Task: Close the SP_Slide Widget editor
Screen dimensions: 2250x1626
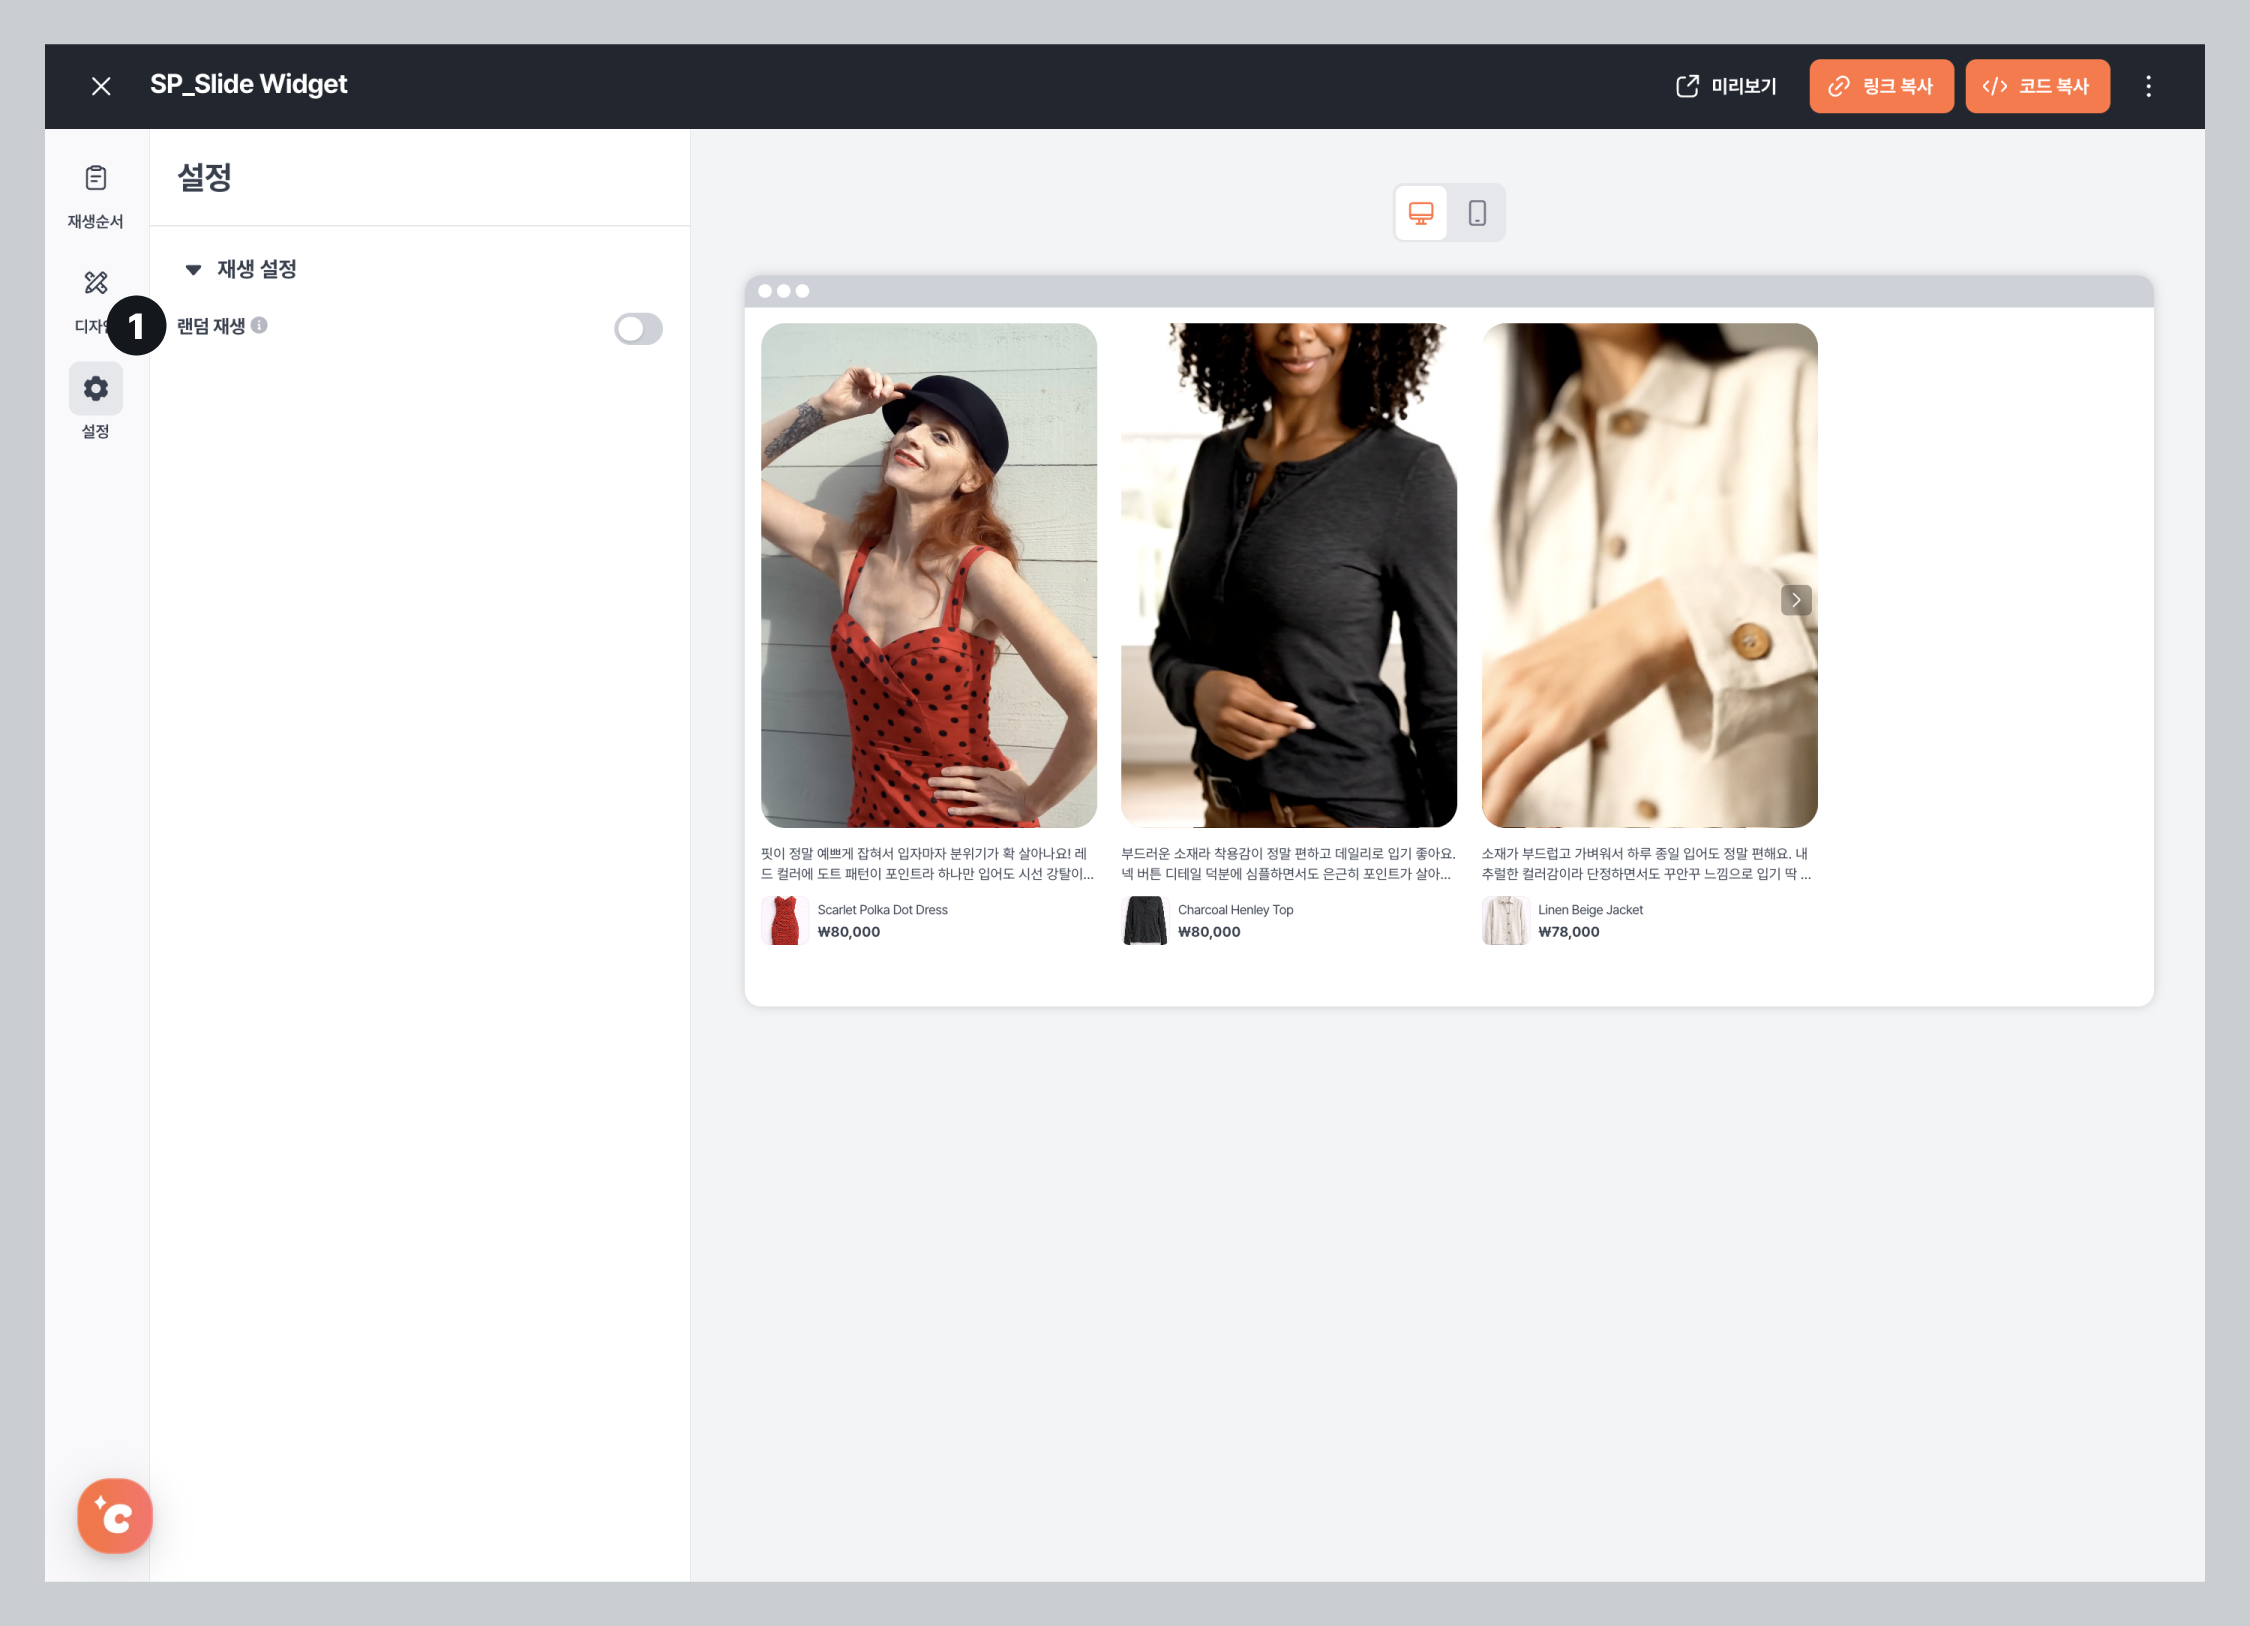Action: click(x=101, y=86)
